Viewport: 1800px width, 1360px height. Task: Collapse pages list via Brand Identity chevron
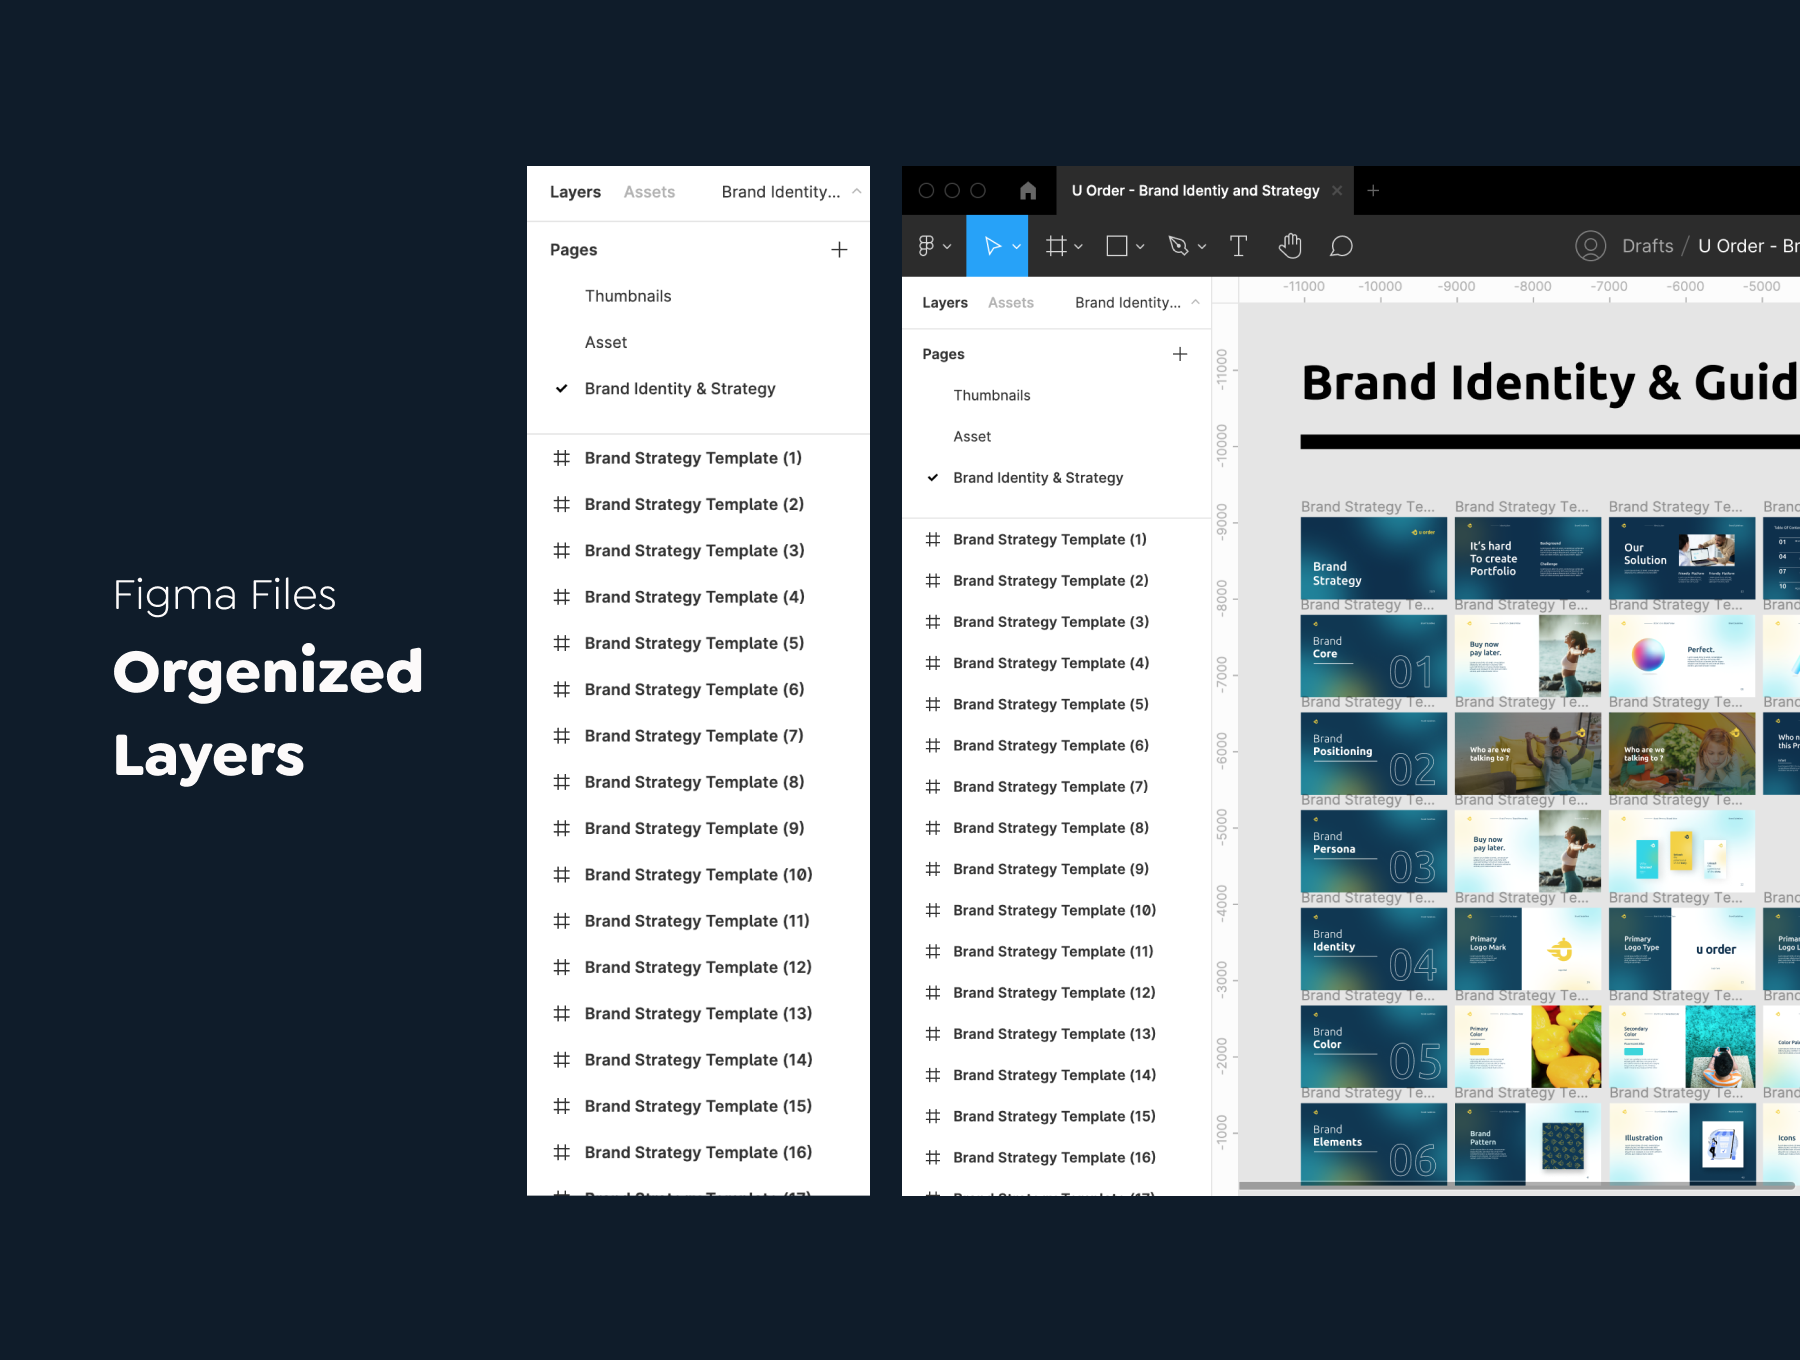1195,302
